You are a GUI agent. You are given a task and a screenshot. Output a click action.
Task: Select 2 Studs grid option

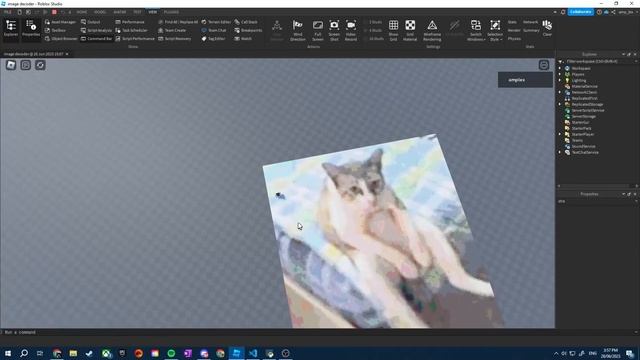tap(374, 22)
